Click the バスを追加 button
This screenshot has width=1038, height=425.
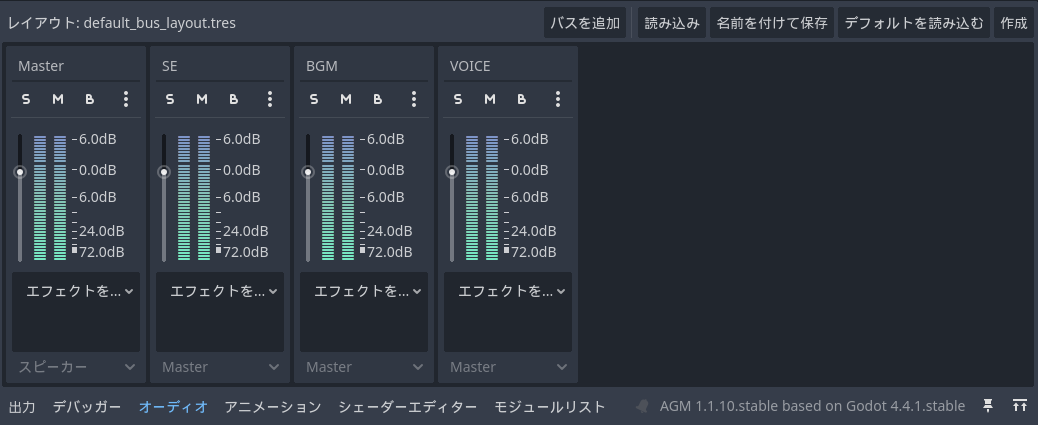[586, 23]
